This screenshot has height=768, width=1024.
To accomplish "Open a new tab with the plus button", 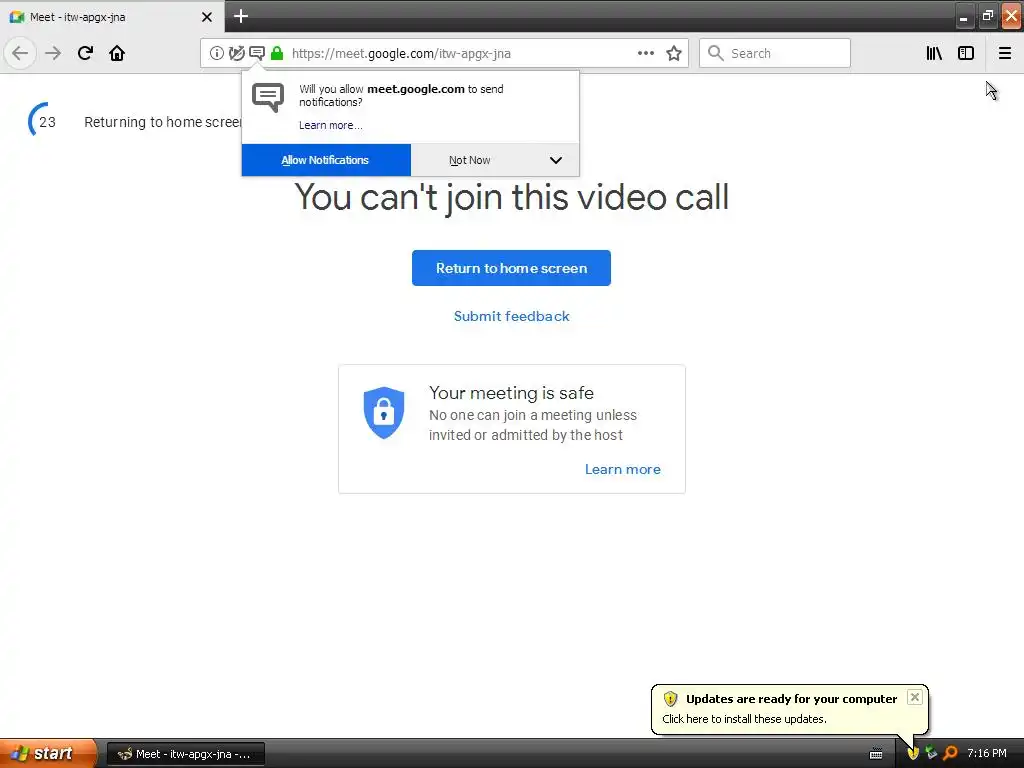I will [x=241, y=16].
